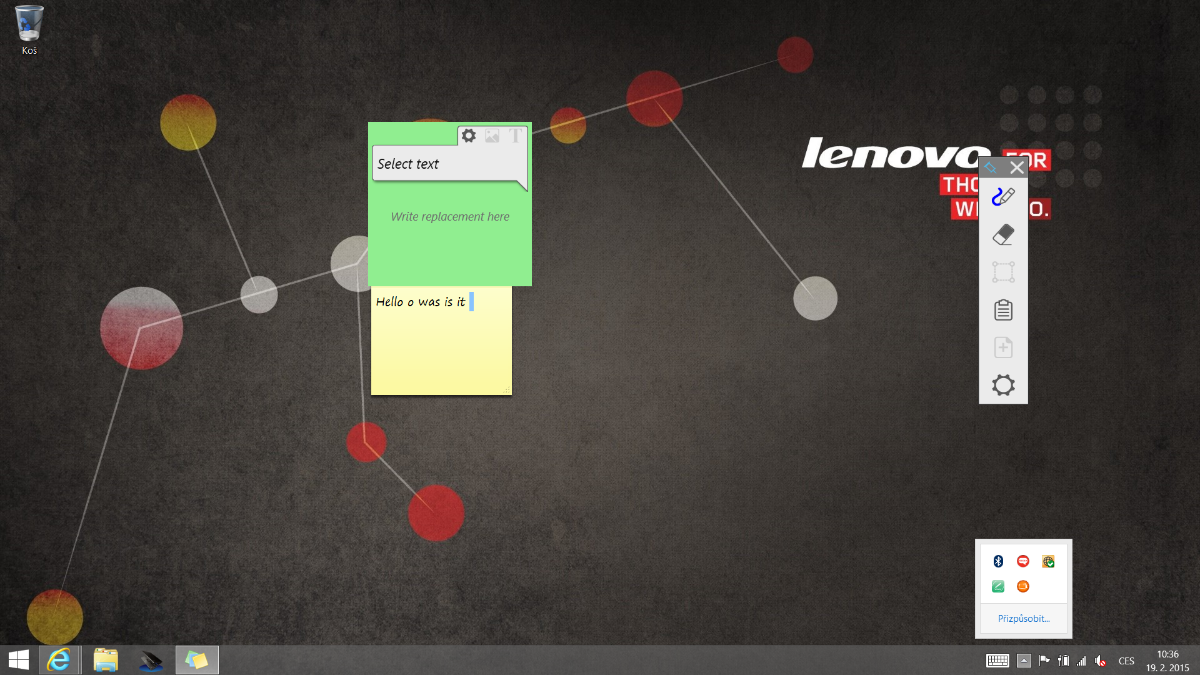
Task: Collapse the hidden tray icons arrow
Action: (x=1023, y=660)
